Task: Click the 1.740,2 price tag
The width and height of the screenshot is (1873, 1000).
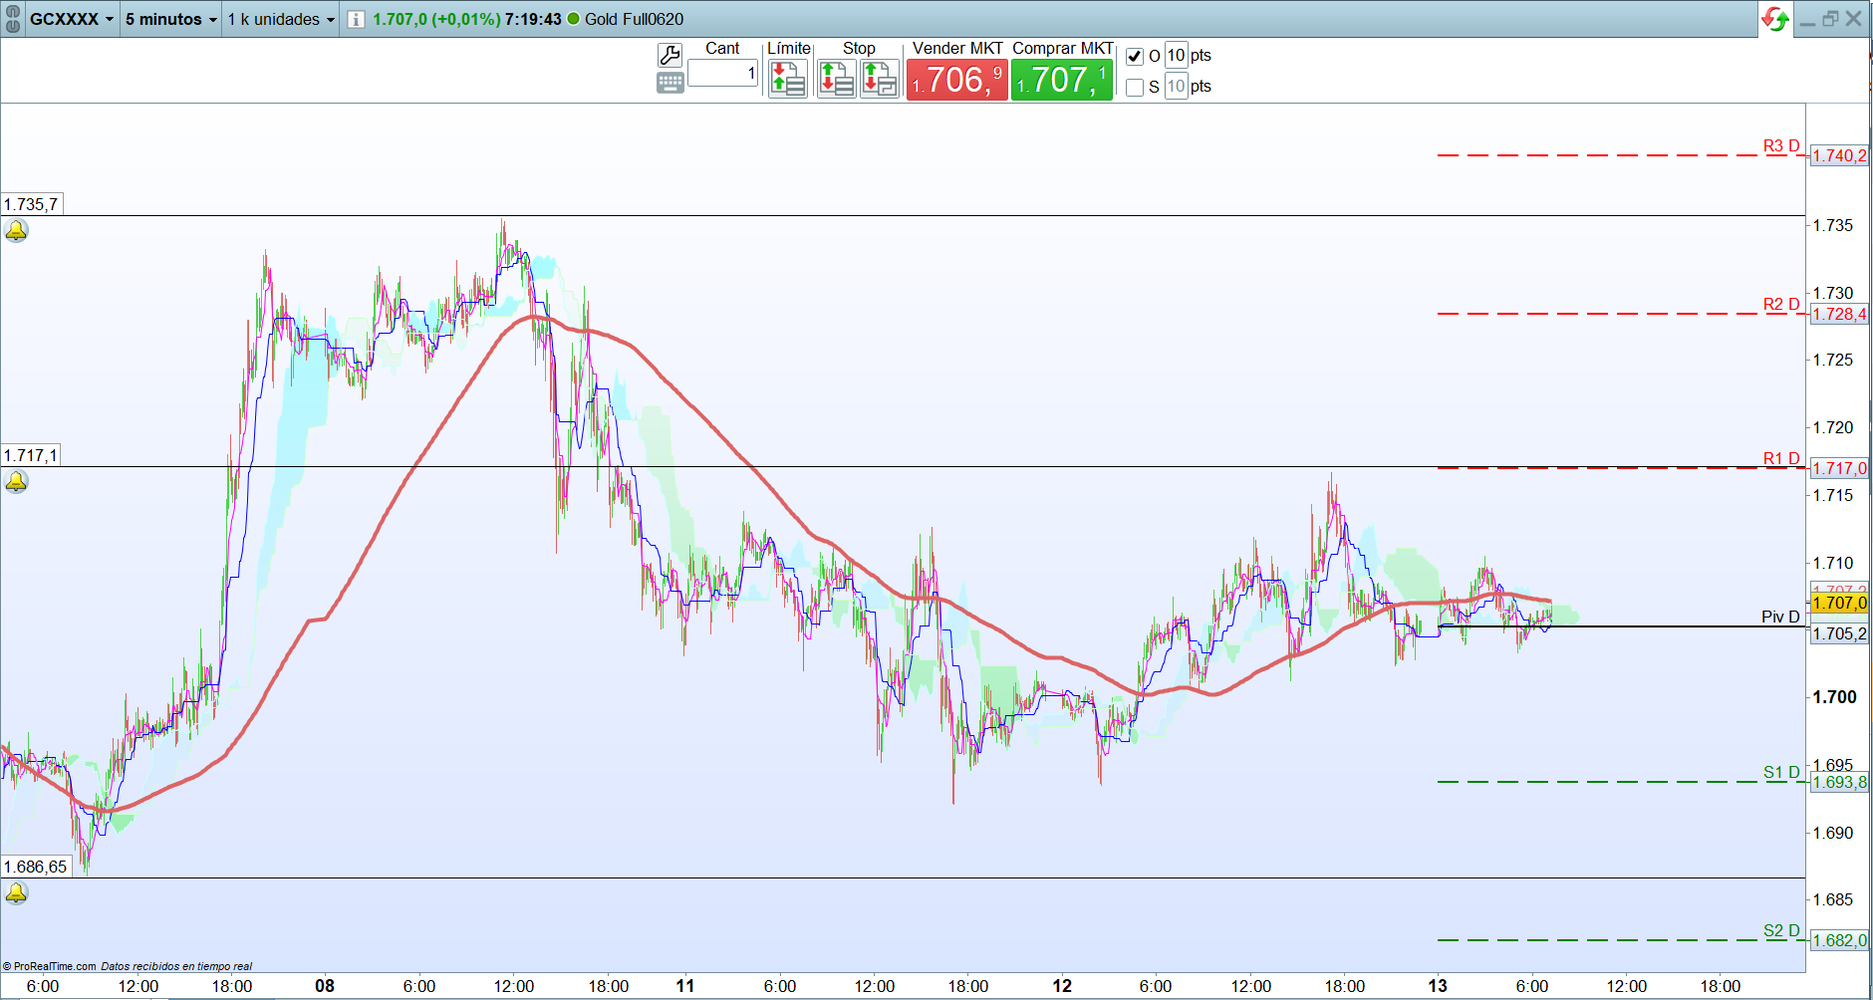Action: click(x=1840, y=156)
